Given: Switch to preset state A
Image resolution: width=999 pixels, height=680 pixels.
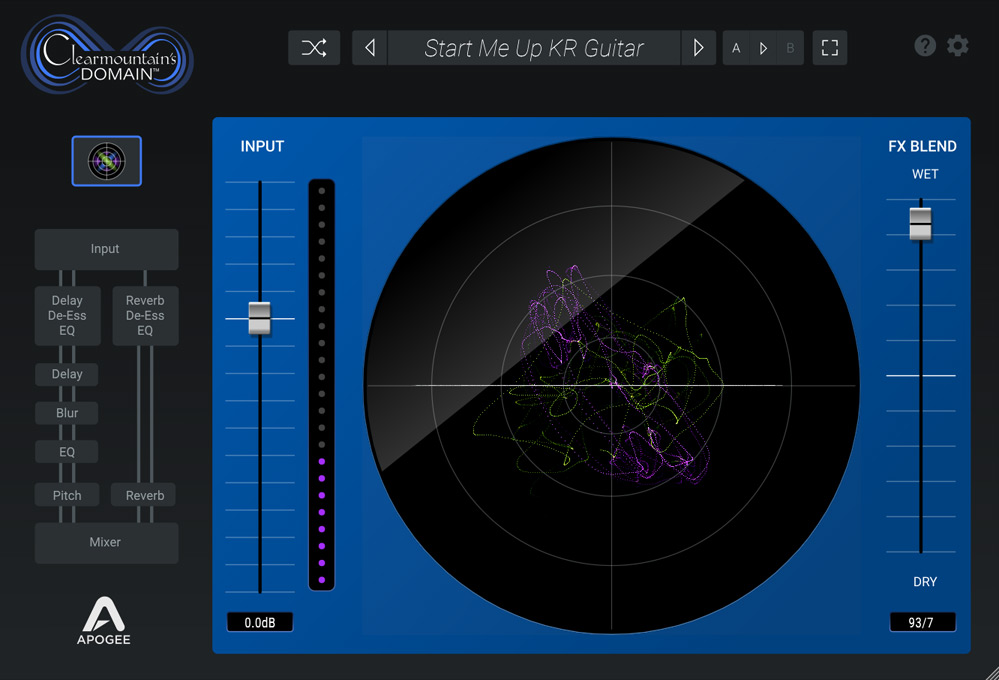Looking at the screenshot, I should click(737, 48).
